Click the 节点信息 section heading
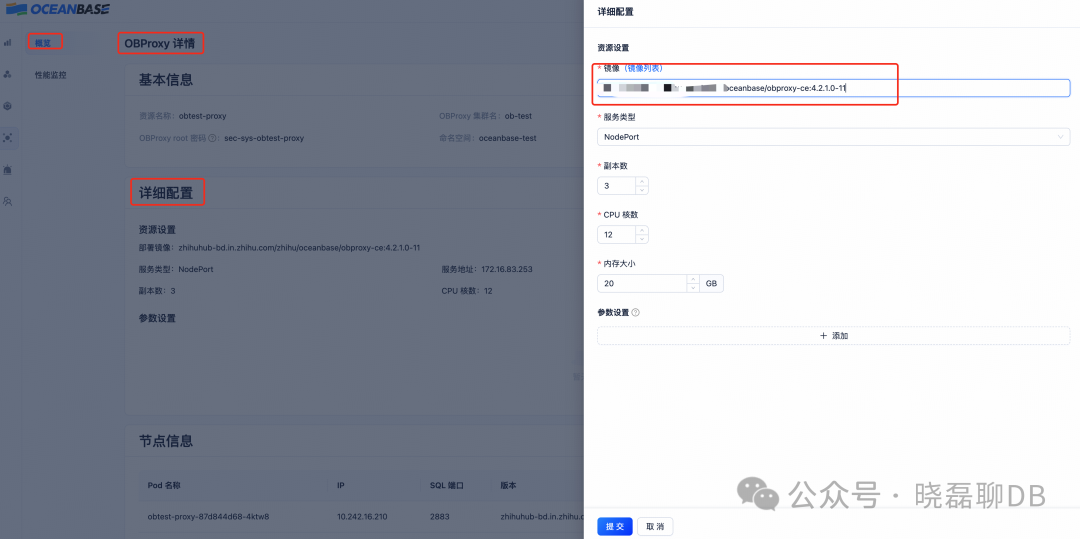Viewport: 1080px width, 539px height. pos(166,441)
